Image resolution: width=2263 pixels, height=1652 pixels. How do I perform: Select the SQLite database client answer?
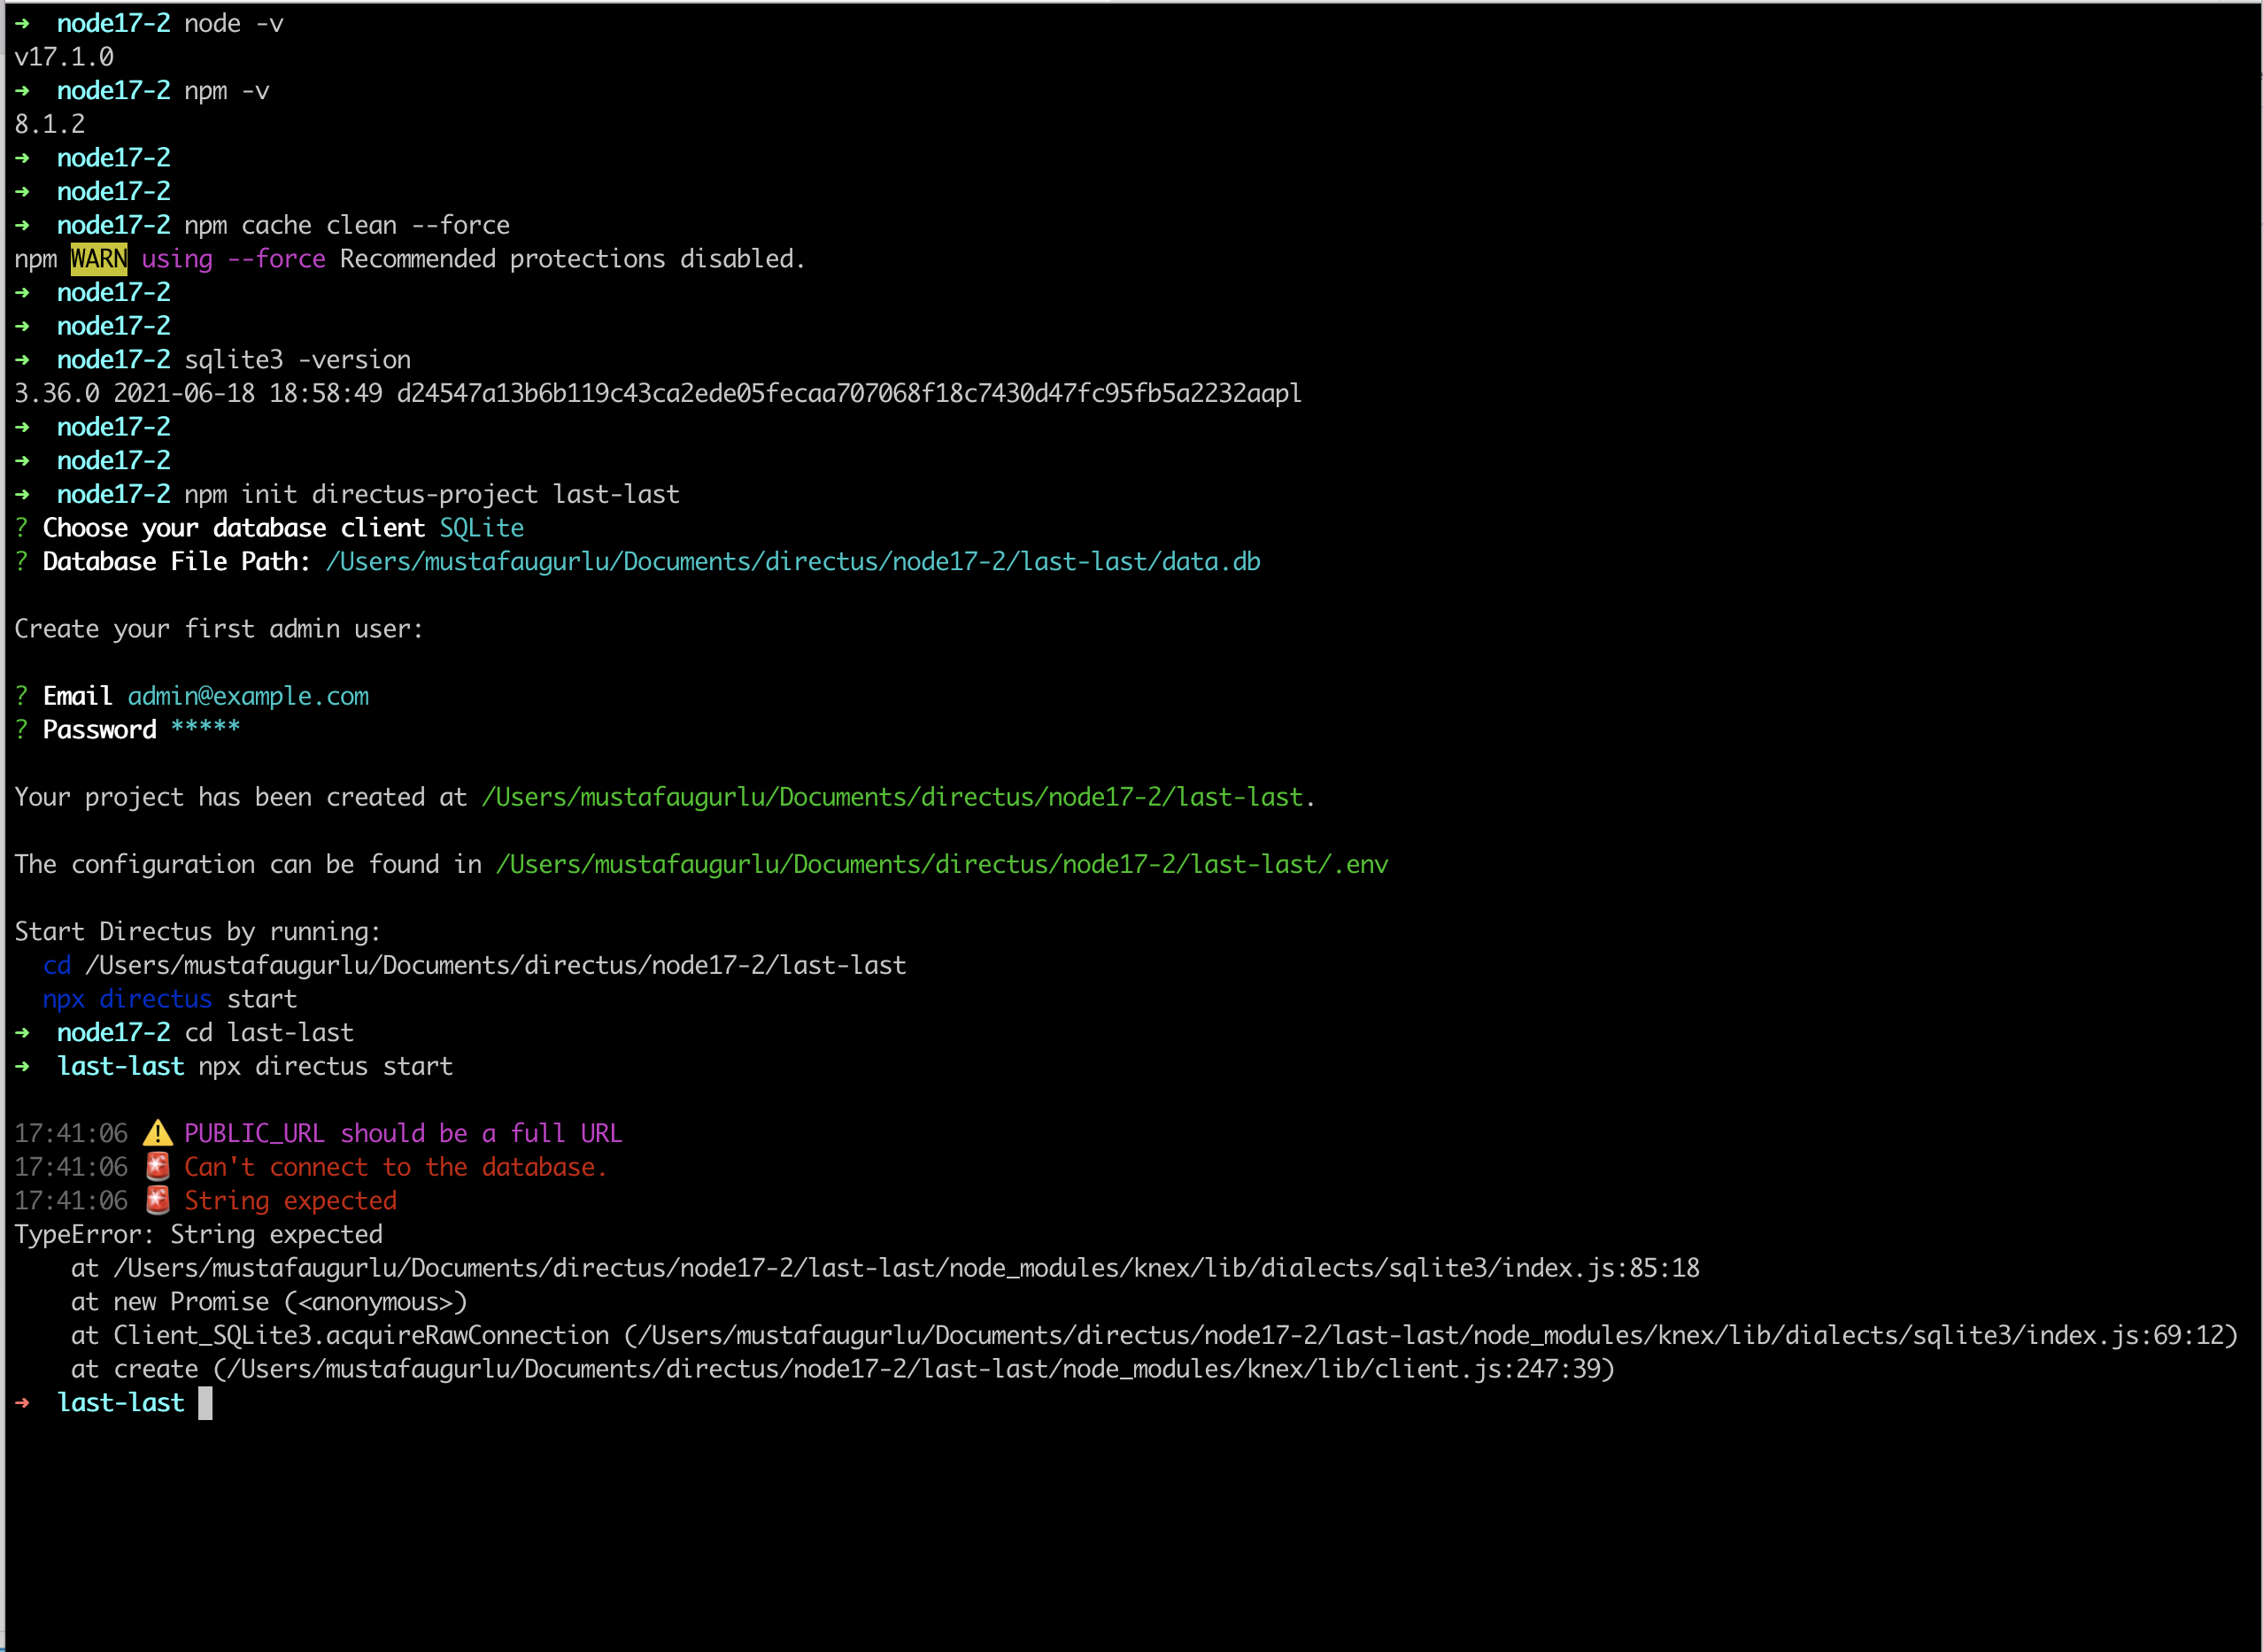[482, 527]
